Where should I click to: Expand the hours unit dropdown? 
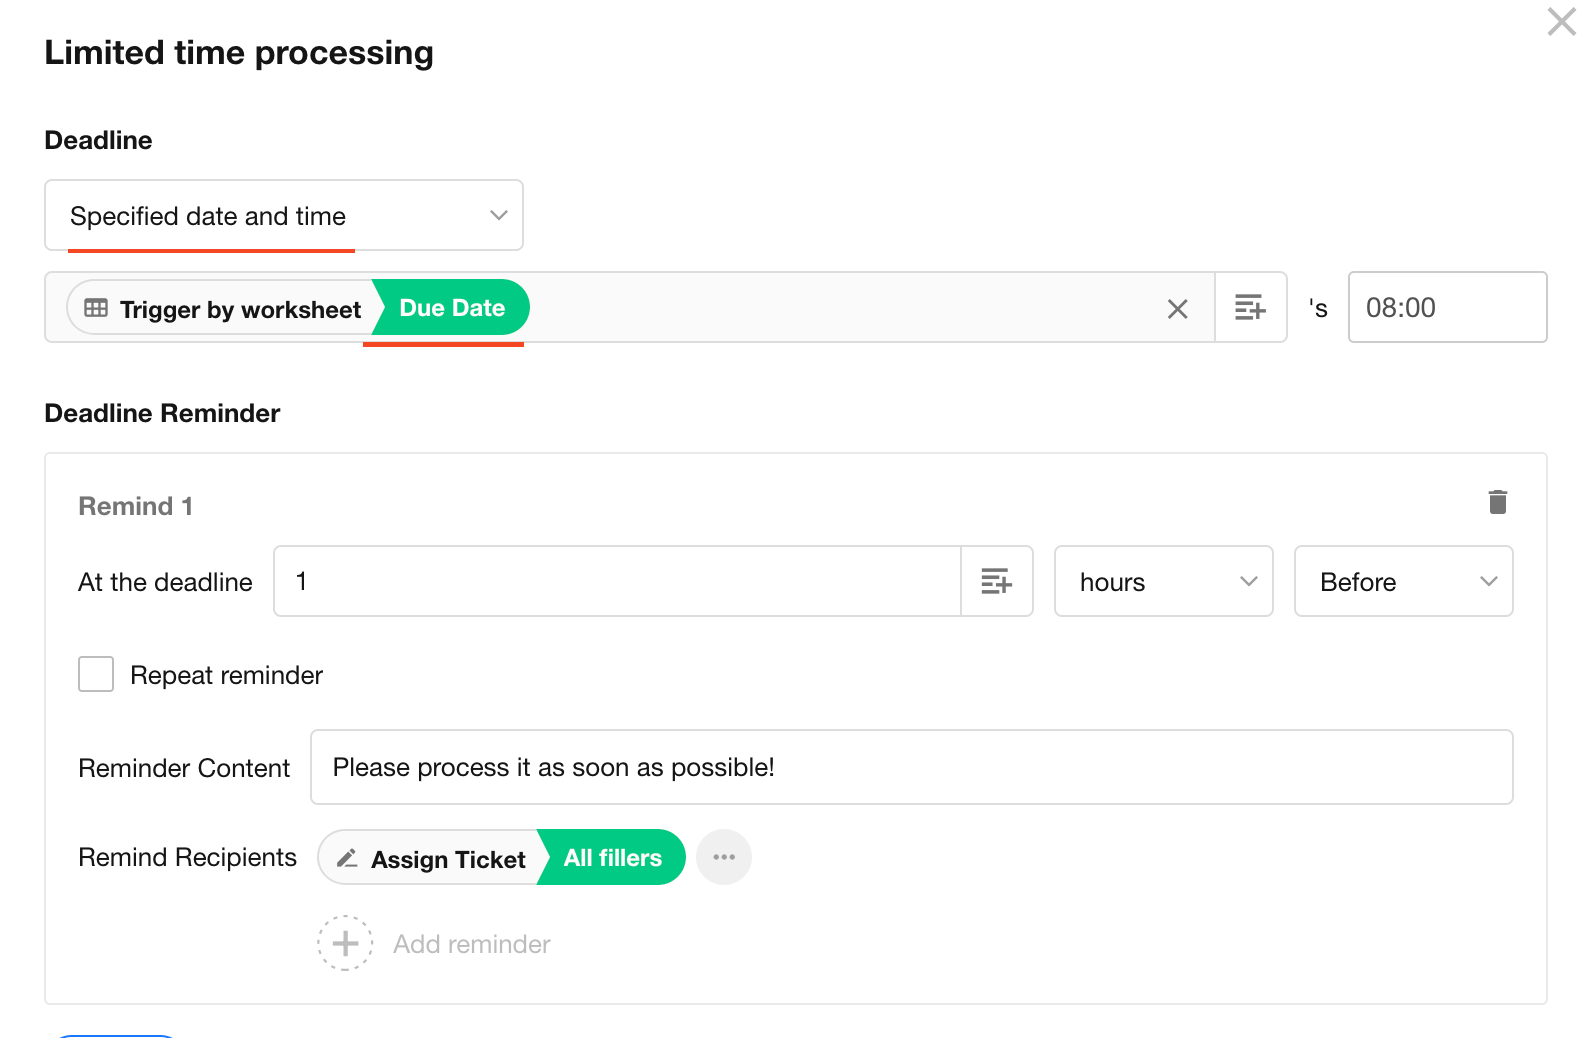(x=1163, y=582)
